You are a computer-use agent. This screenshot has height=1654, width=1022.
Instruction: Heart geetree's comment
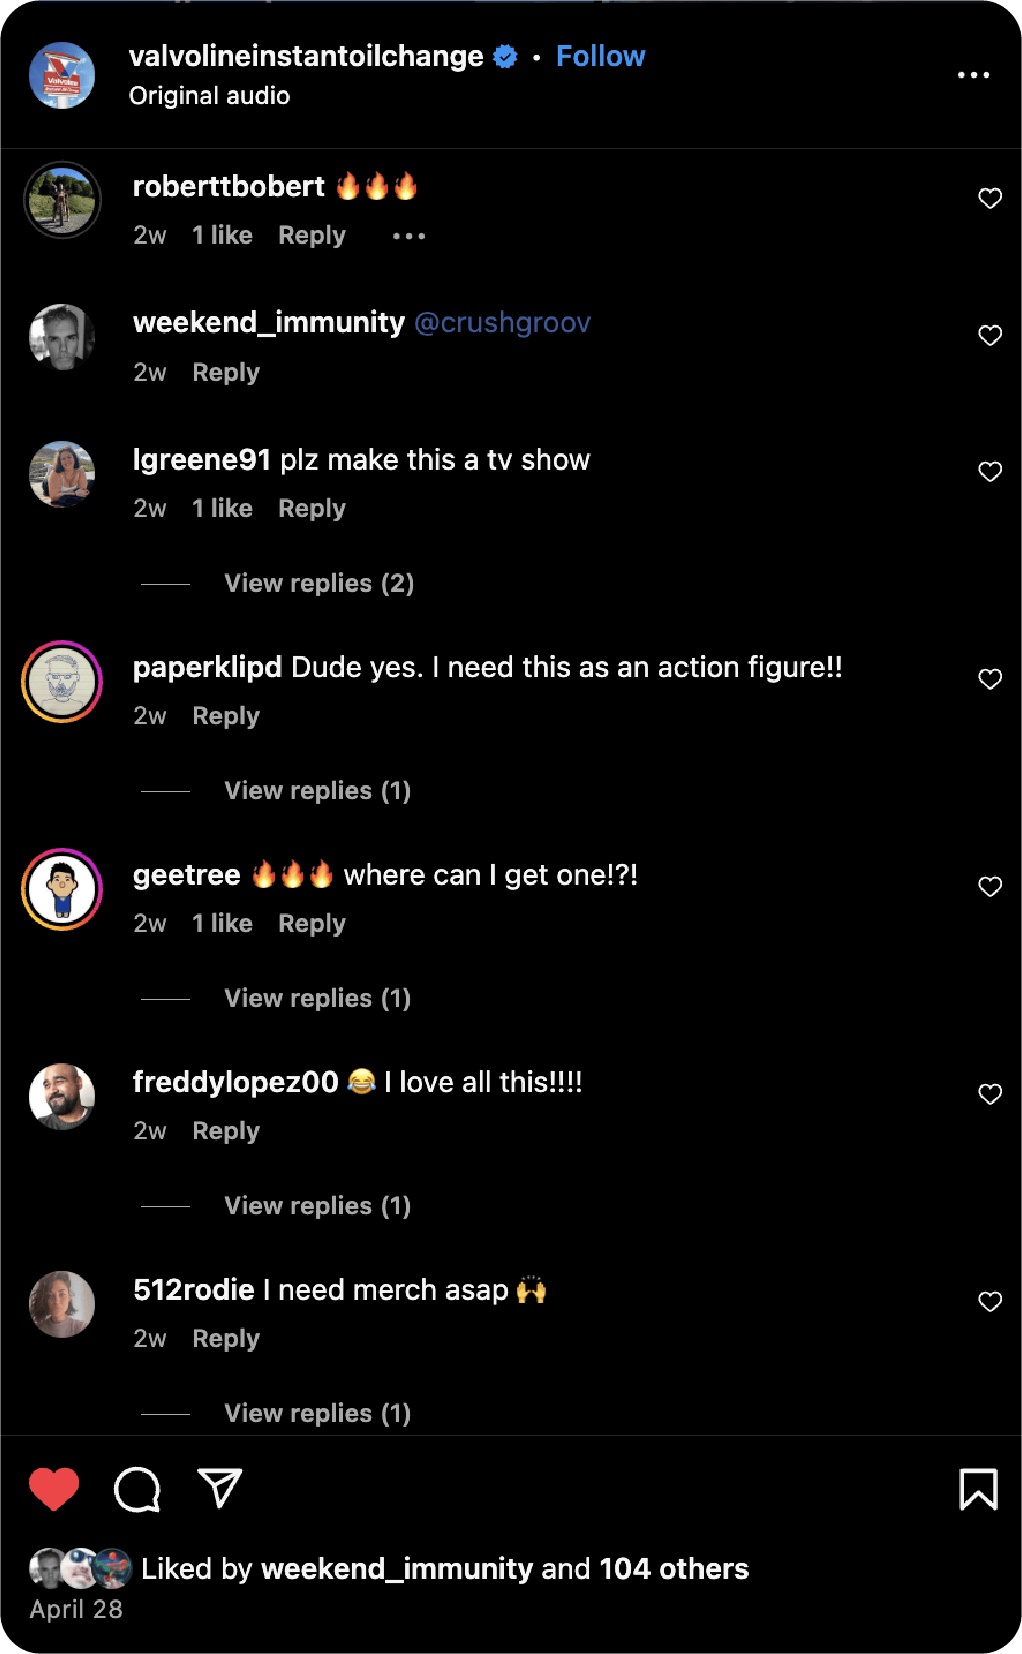click(x=990, y=887)
